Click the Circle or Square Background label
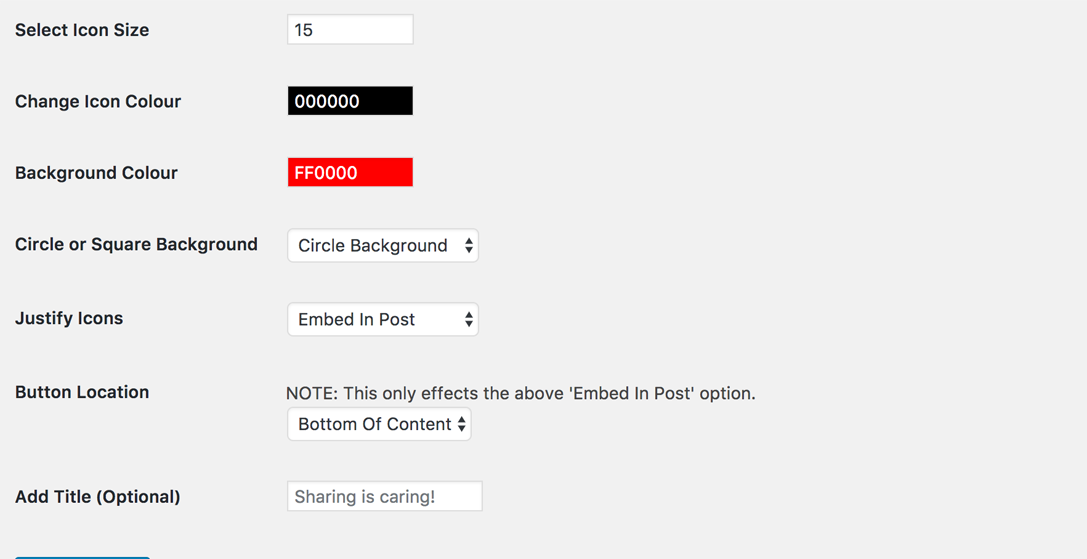Image resolution: width=1087 pixels, height=559 pixels. 136,244
